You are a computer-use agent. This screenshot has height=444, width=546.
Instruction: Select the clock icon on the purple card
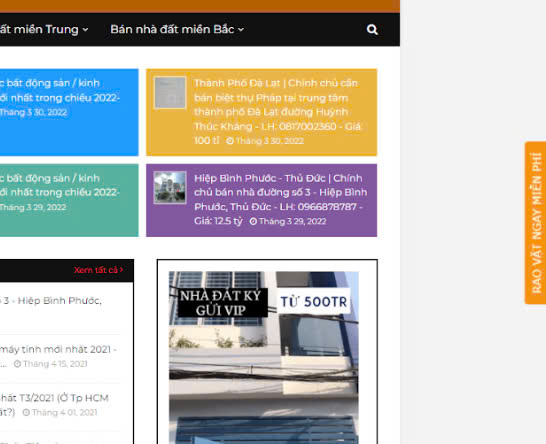click(x=253, y=221)
